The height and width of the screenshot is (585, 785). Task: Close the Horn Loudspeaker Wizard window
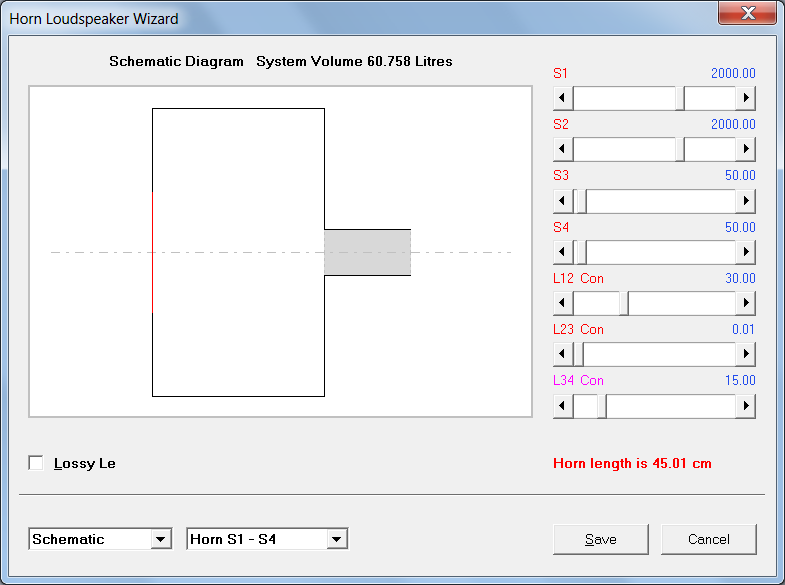pos(747,13)
